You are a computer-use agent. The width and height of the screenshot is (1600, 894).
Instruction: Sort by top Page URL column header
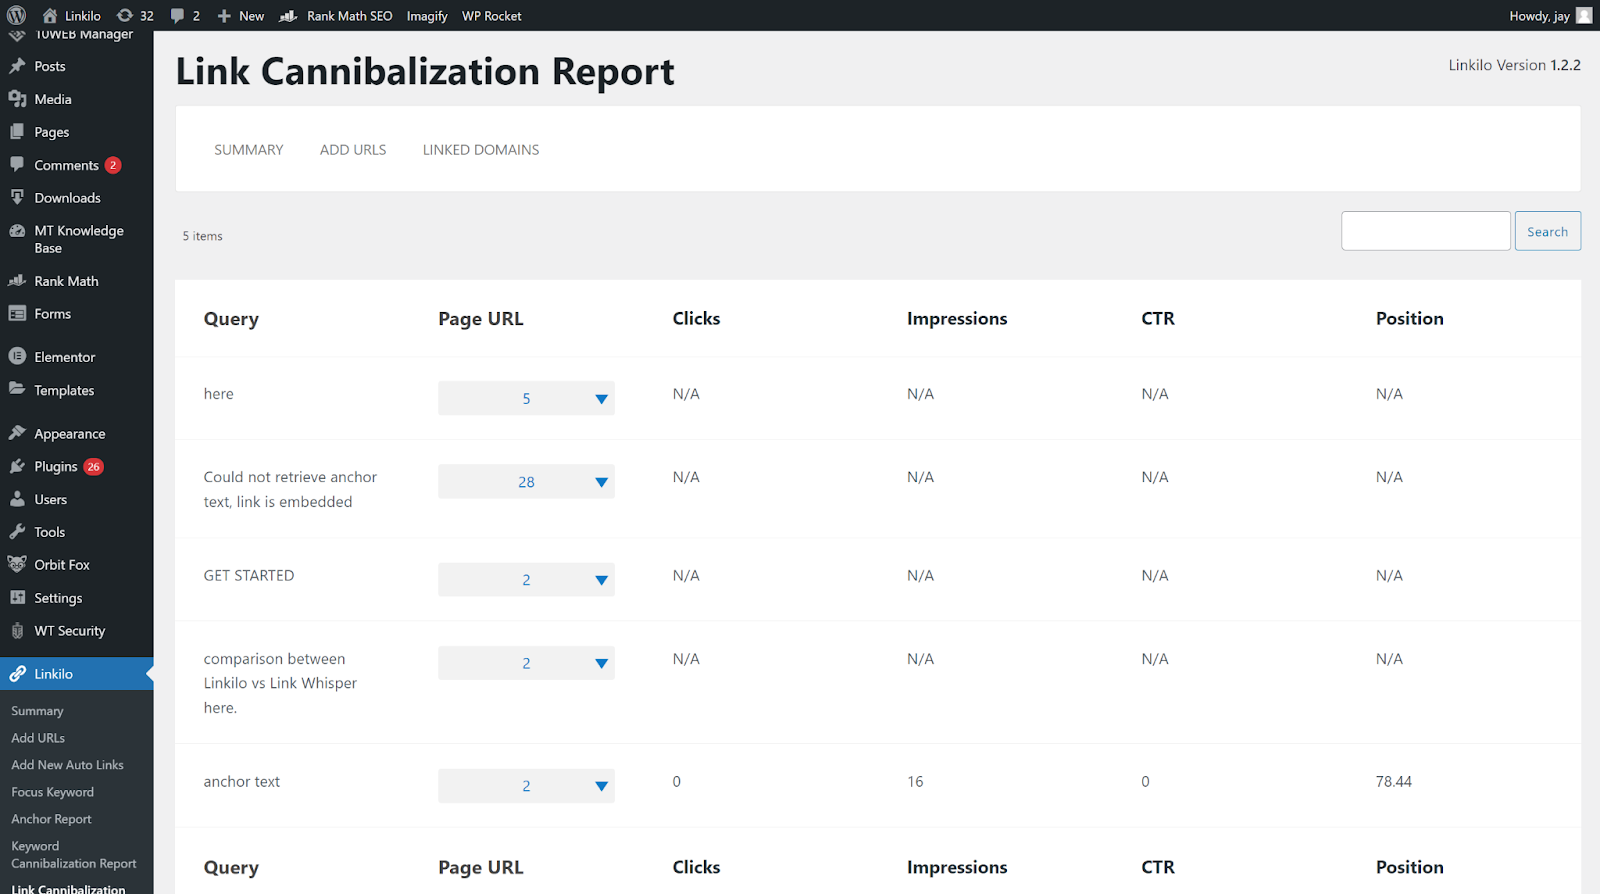tap(481, 319)
